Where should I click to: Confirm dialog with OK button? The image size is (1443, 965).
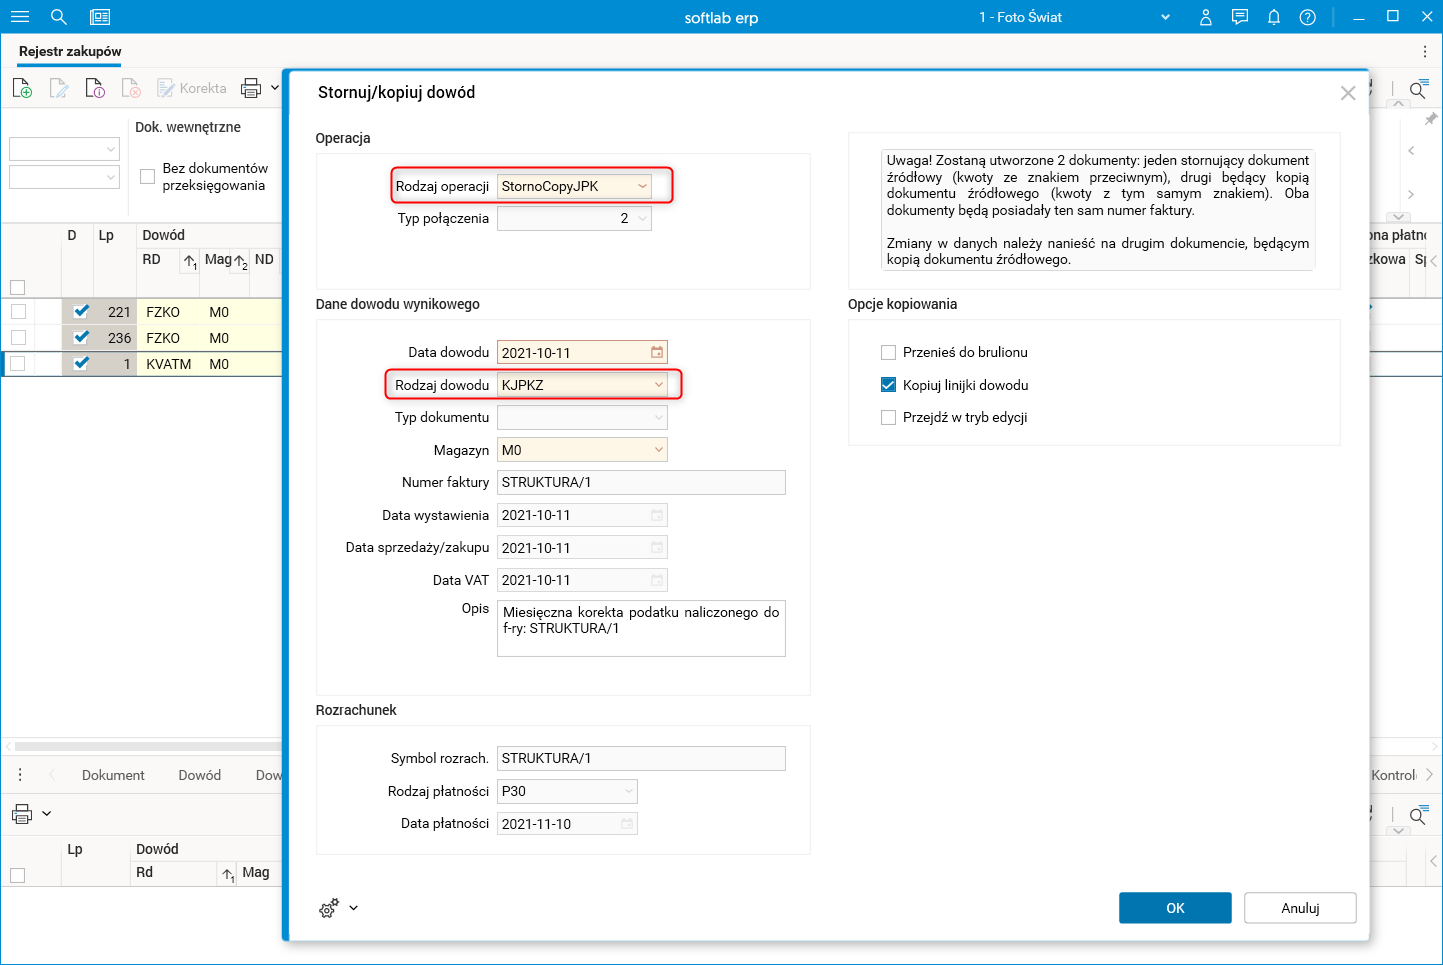coord(1175,908)
